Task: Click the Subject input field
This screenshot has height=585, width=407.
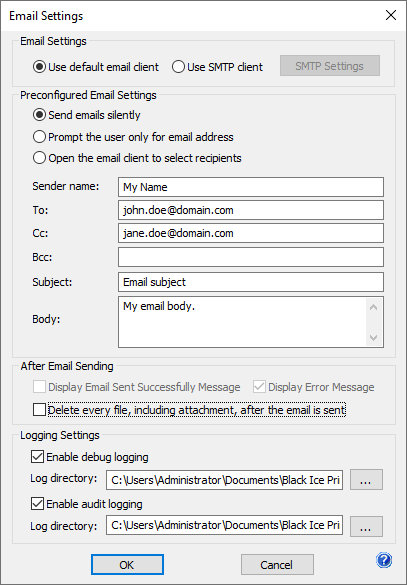Action: [x=251, y=282]
